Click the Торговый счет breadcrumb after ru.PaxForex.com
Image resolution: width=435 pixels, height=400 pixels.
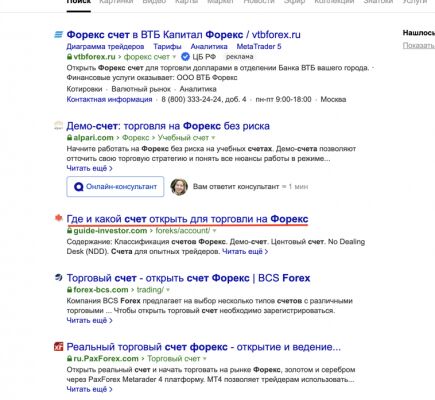click(x=173, y=359)
